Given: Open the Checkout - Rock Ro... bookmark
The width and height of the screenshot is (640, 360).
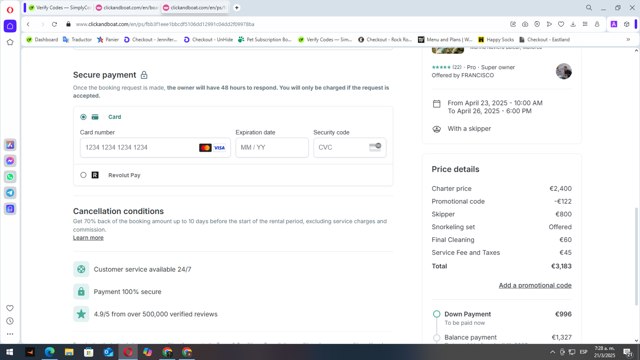Looking at the screenshot, I should tap(385, 40).
